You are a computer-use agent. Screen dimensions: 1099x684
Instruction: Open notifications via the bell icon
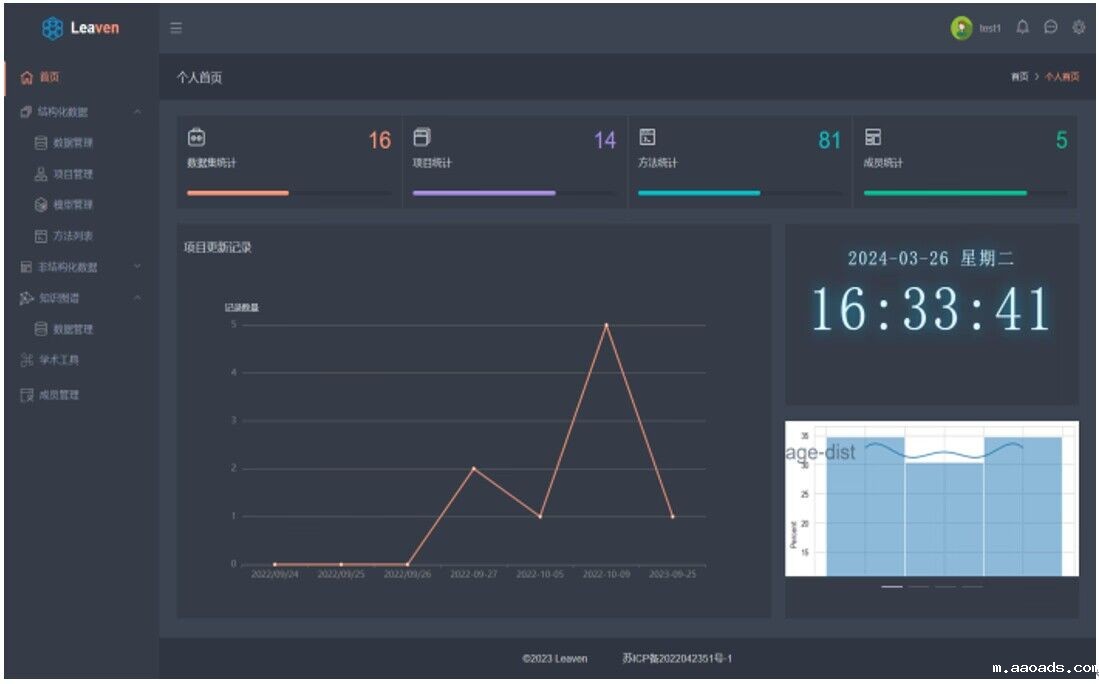tap(1022, 28)
